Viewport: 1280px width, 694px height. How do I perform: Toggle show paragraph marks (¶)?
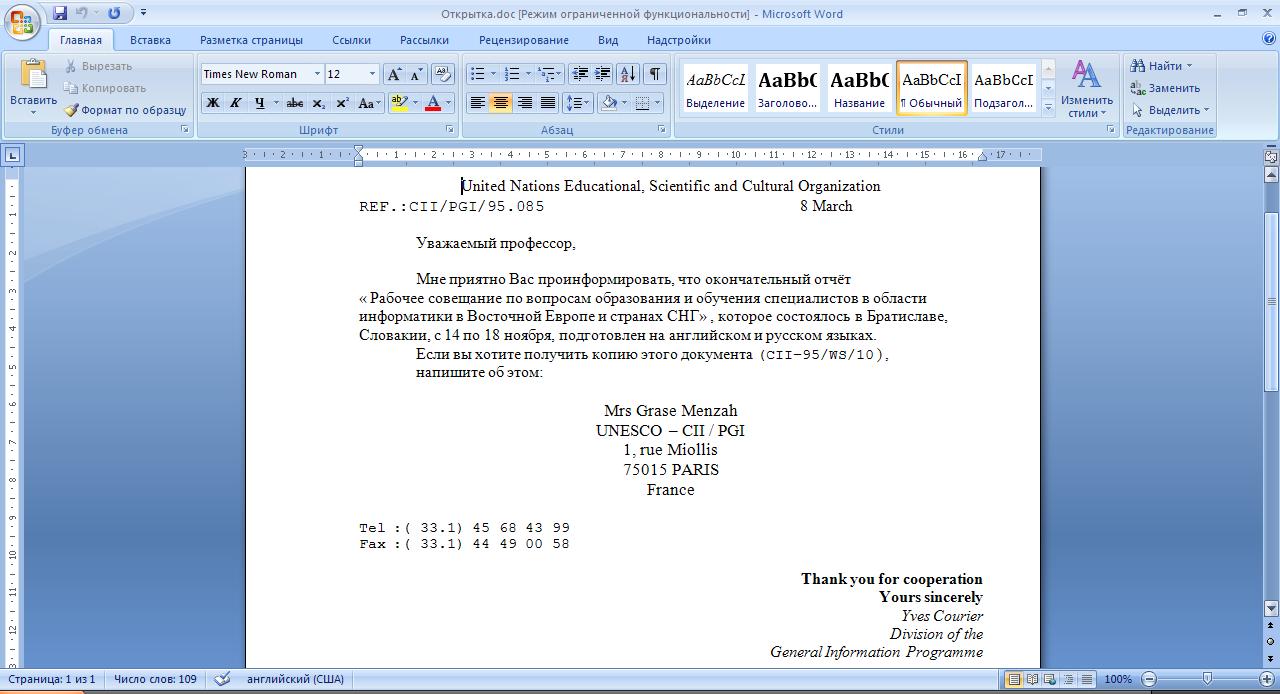(x=655, y=74)
